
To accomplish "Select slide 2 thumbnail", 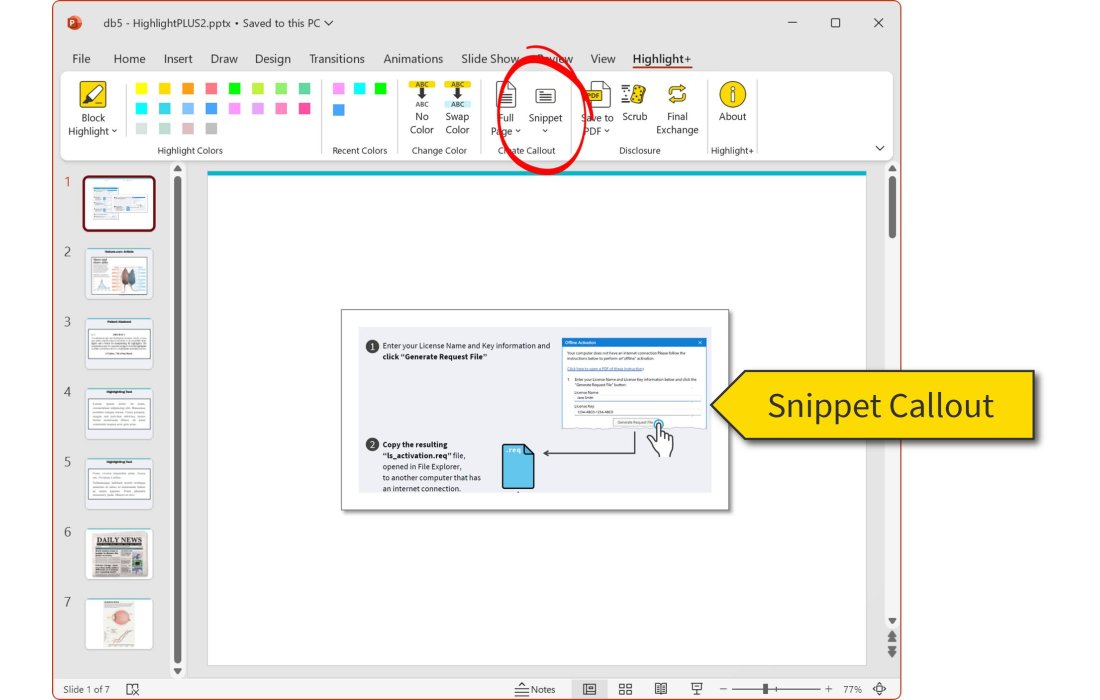I will click(119, 274).
